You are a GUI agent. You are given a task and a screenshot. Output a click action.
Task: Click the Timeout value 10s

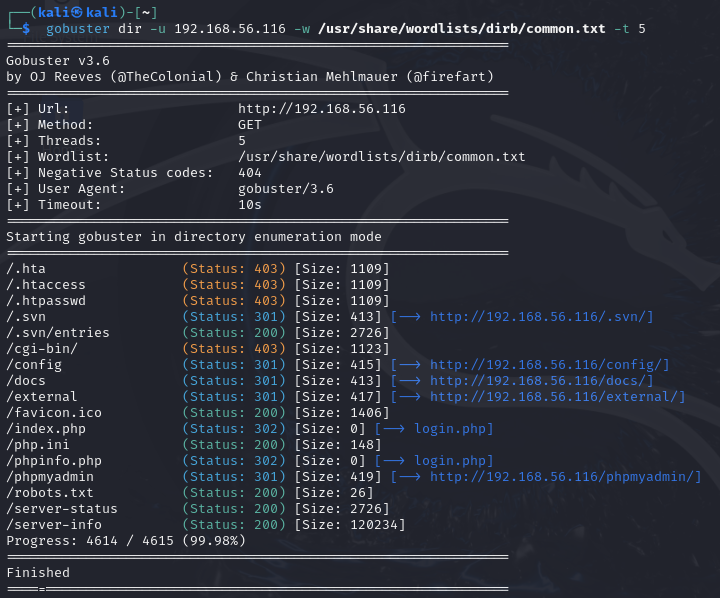coord(250,205)
